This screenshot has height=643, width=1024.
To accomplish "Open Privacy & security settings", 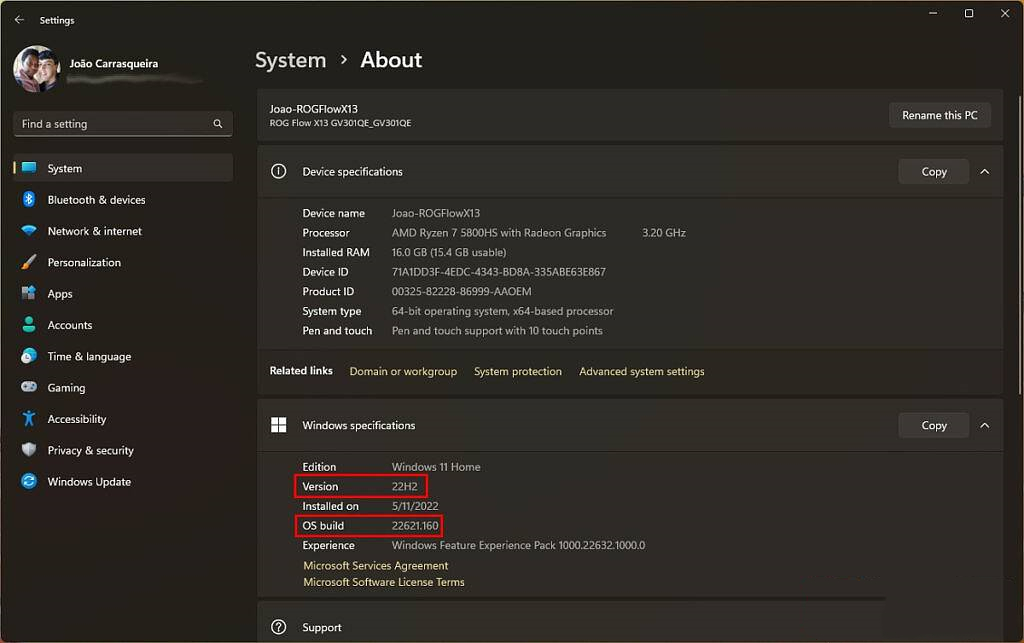I will click(x=91, y=450).
